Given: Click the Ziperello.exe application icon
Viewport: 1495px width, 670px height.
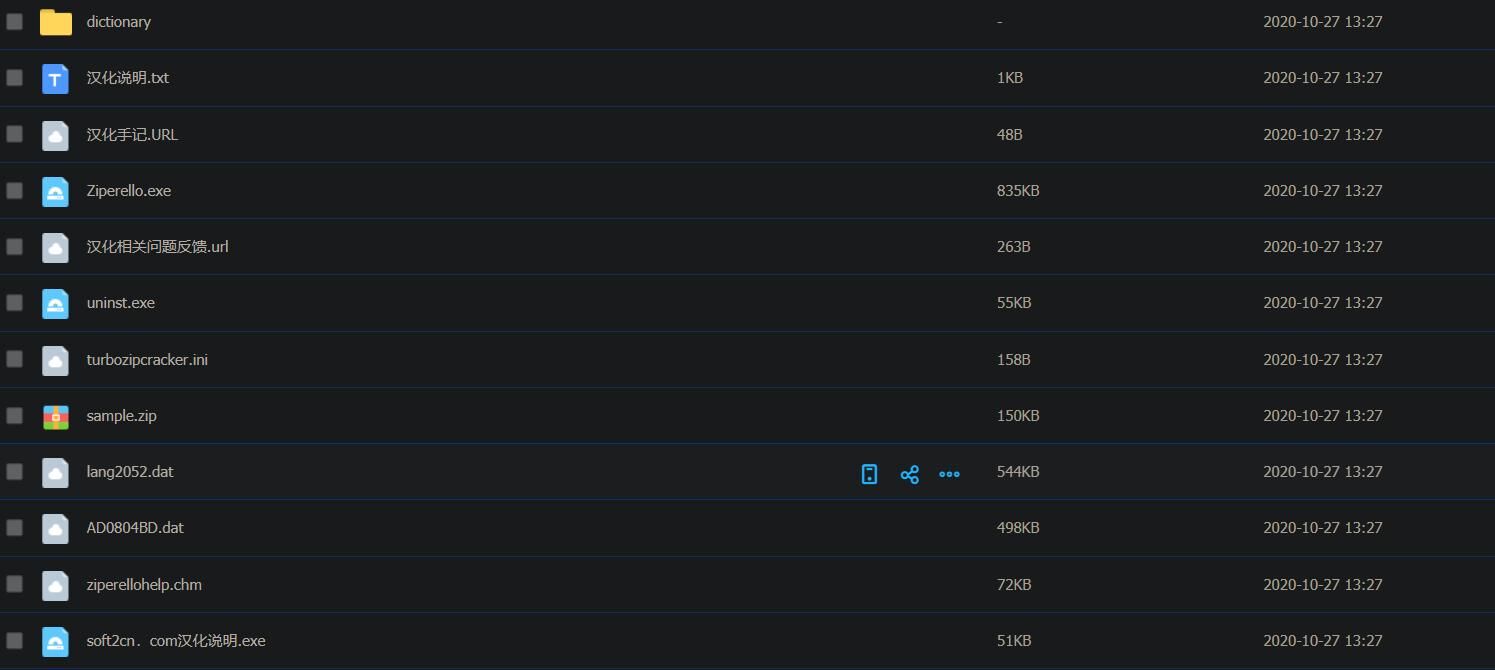Looking at the screenshot, I should click(x=56, y=191).
